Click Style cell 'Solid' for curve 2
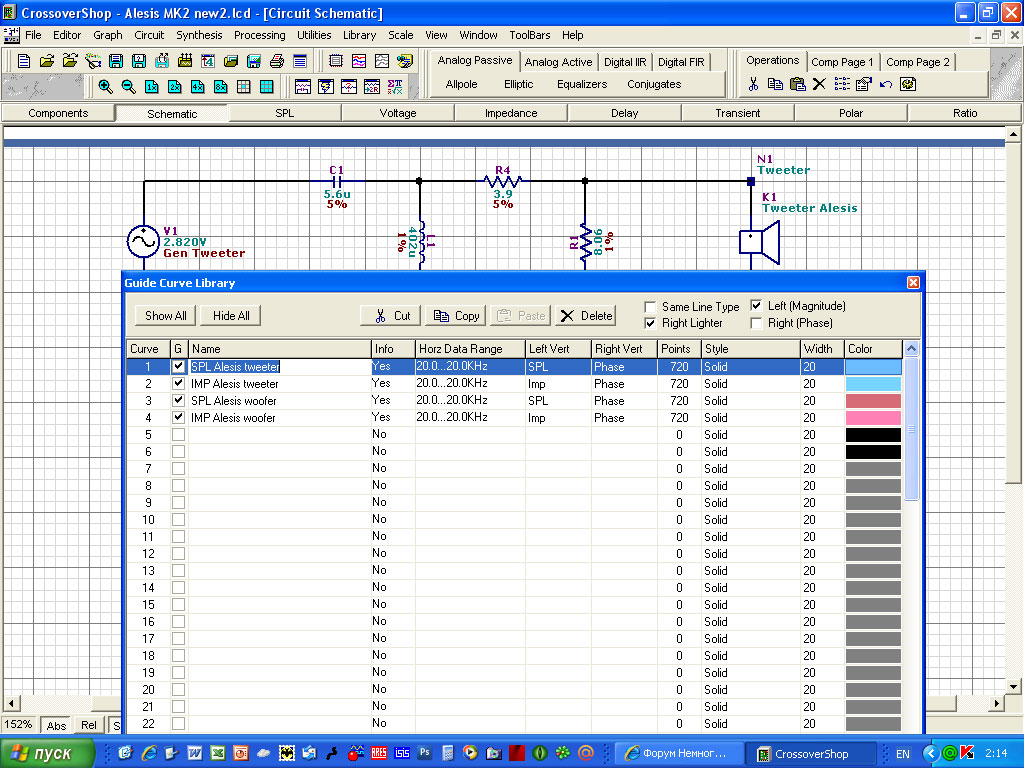The image size is (1024, 768). (x=751, y=383)
